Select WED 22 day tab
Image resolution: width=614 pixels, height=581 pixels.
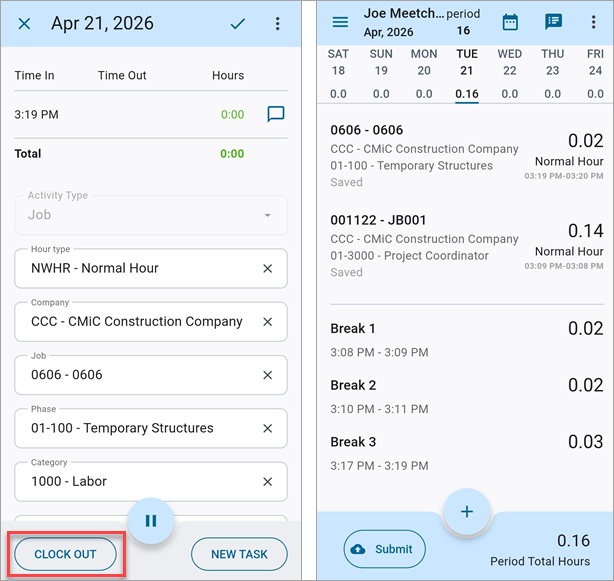[x=510, y=74]
